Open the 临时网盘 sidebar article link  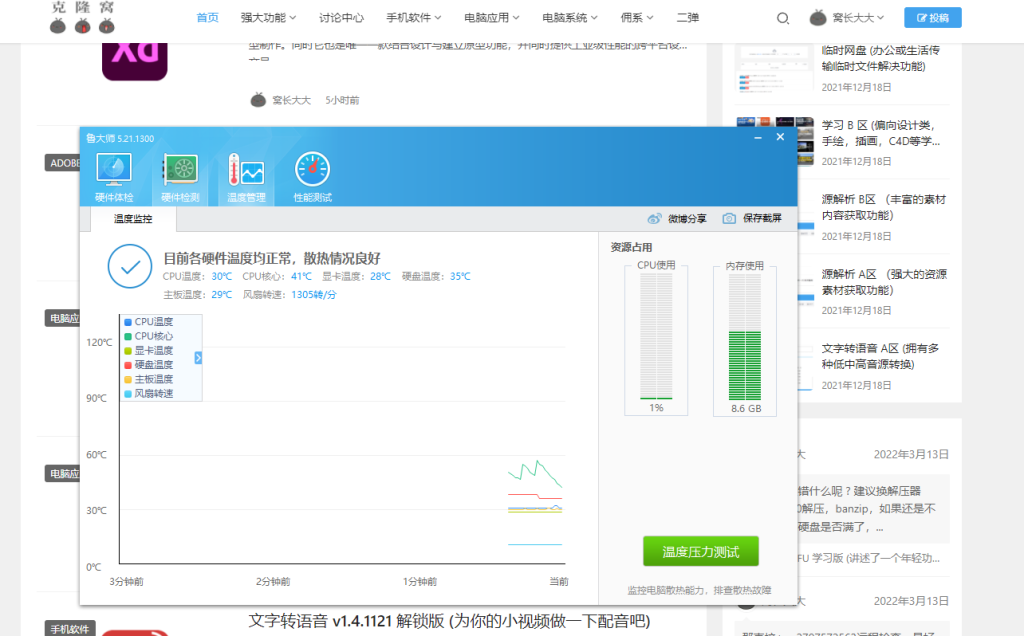click(x=880, y=58)
